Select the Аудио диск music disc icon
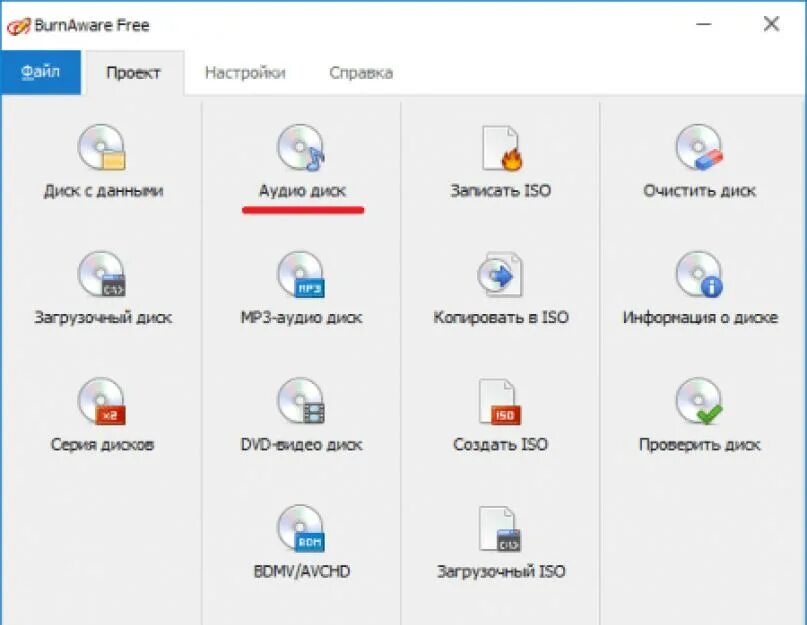Screen dimensions: 807x625 (301, 147)
